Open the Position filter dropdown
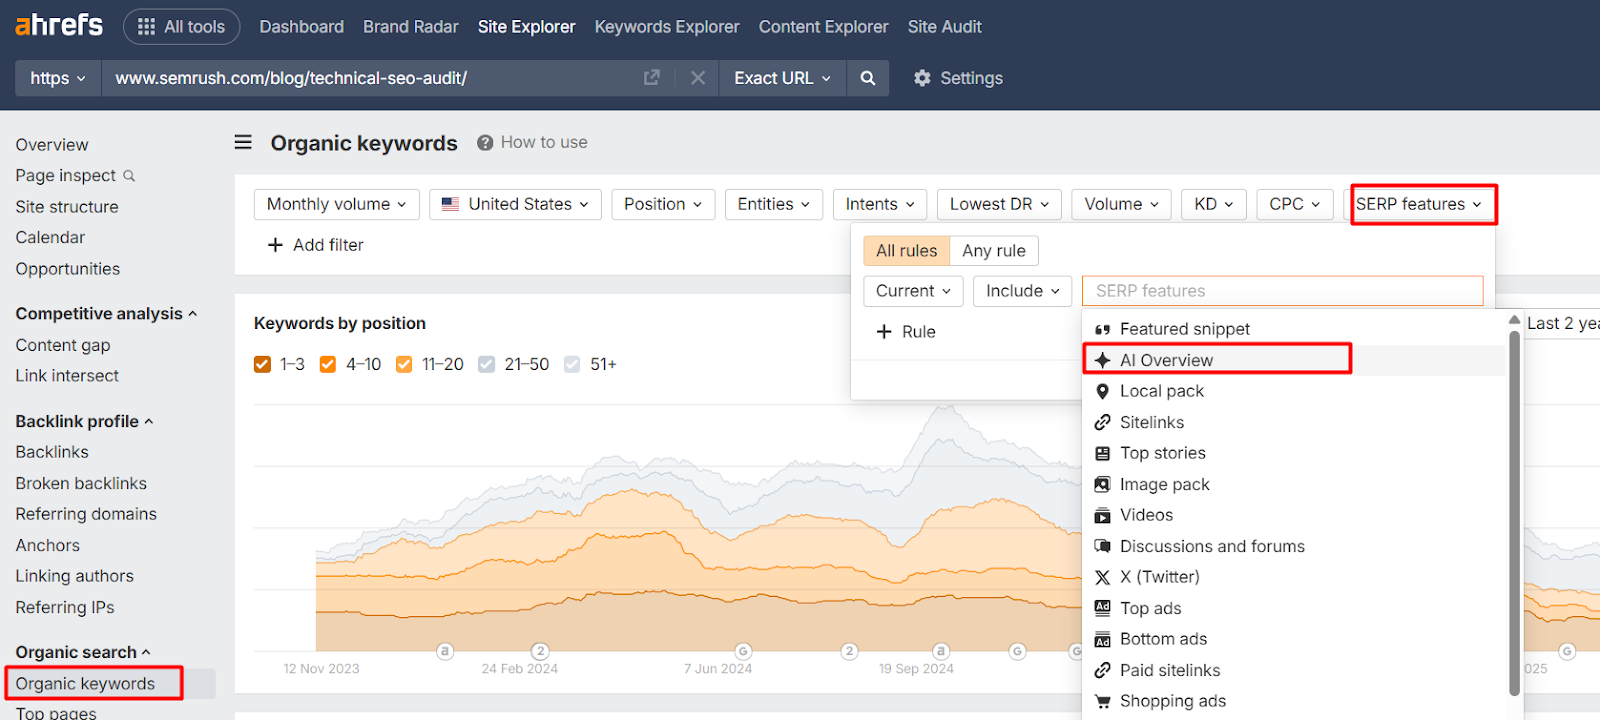Image resolution: width=1600 pixels, height=720 pixels. point(664,204)
